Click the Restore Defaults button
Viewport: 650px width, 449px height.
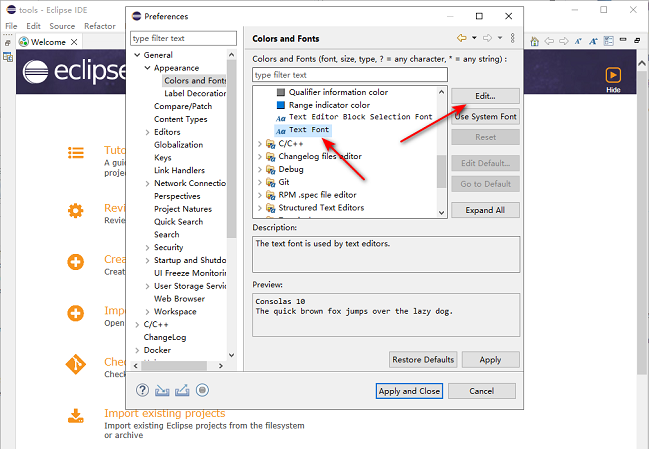click(423, 360)
